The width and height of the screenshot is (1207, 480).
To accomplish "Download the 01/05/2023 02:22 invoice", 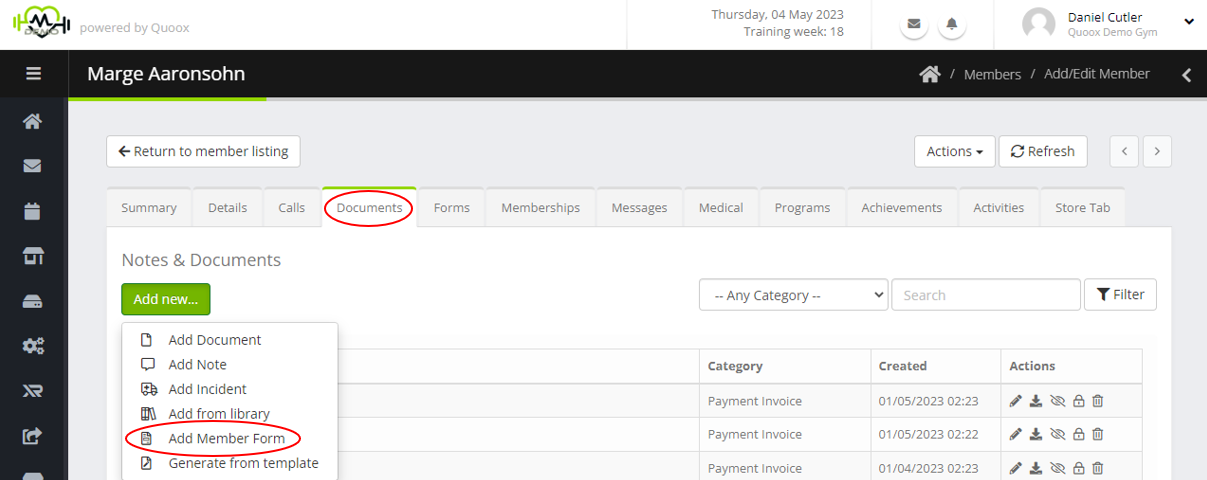I will click(1036, 434).
